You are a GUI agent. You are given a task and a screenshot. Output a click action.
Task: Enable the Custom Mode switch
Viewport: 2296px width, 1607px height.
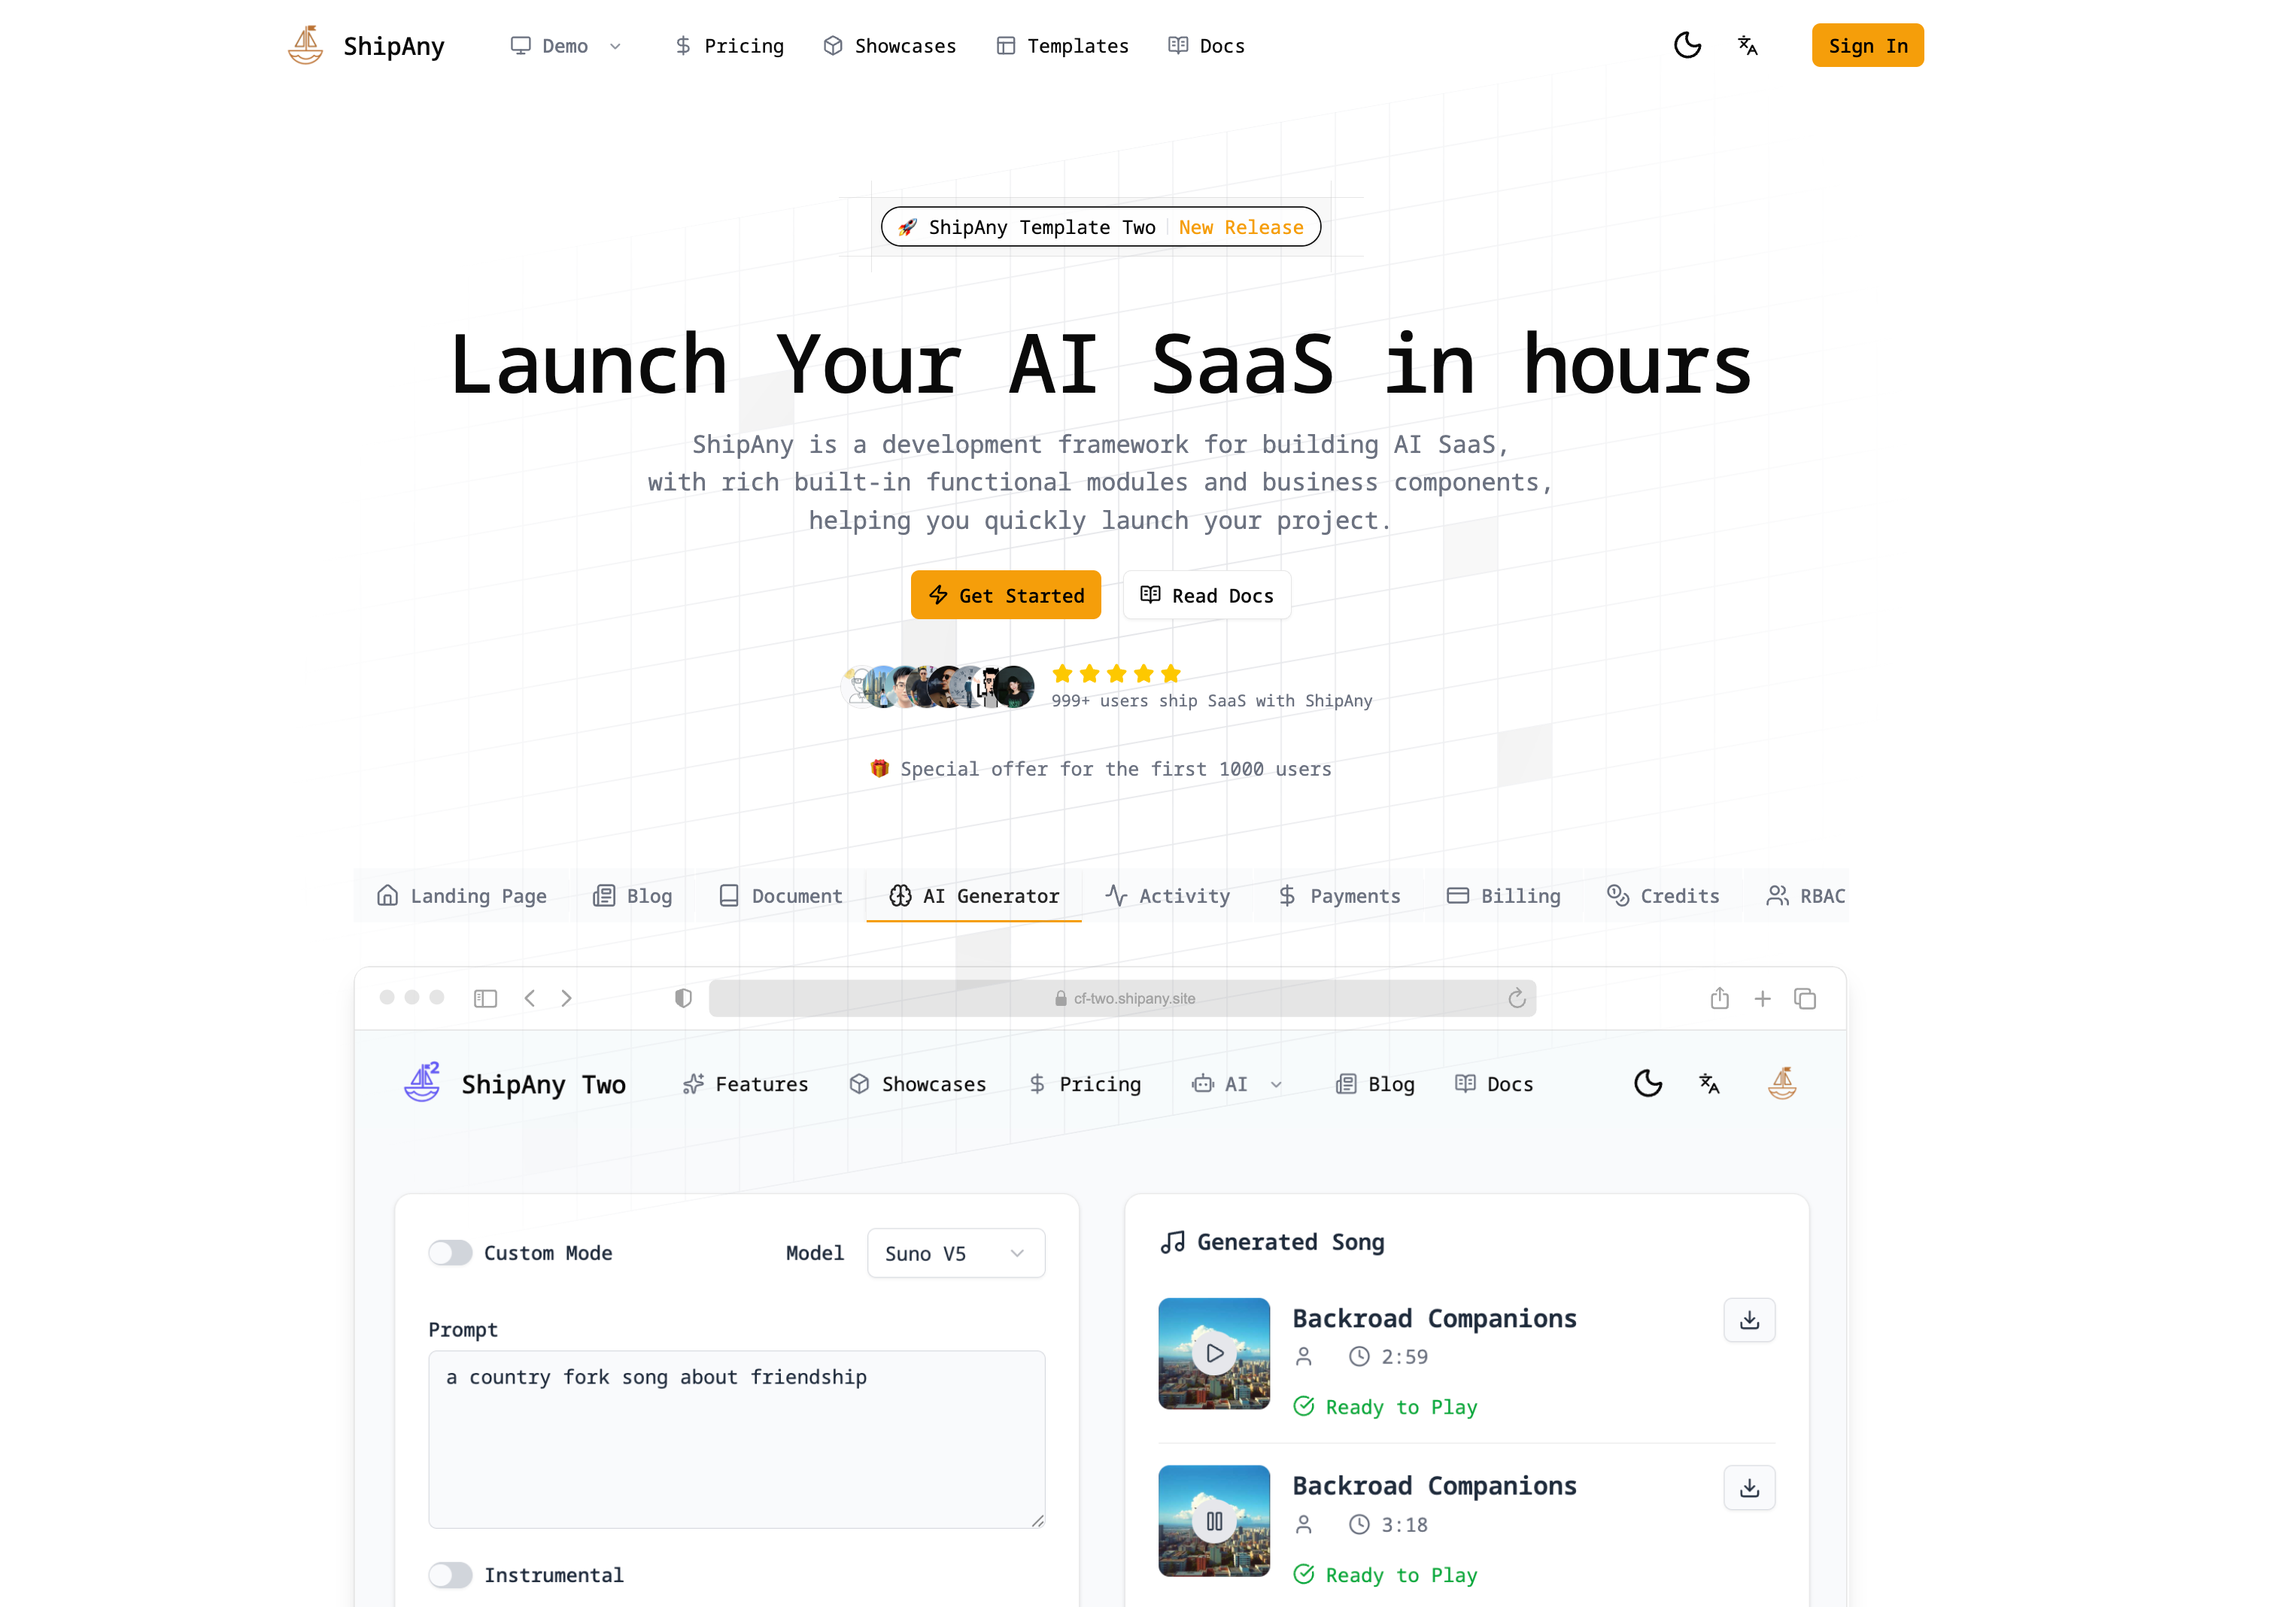pyautogui.click(x=450, y=1253)
